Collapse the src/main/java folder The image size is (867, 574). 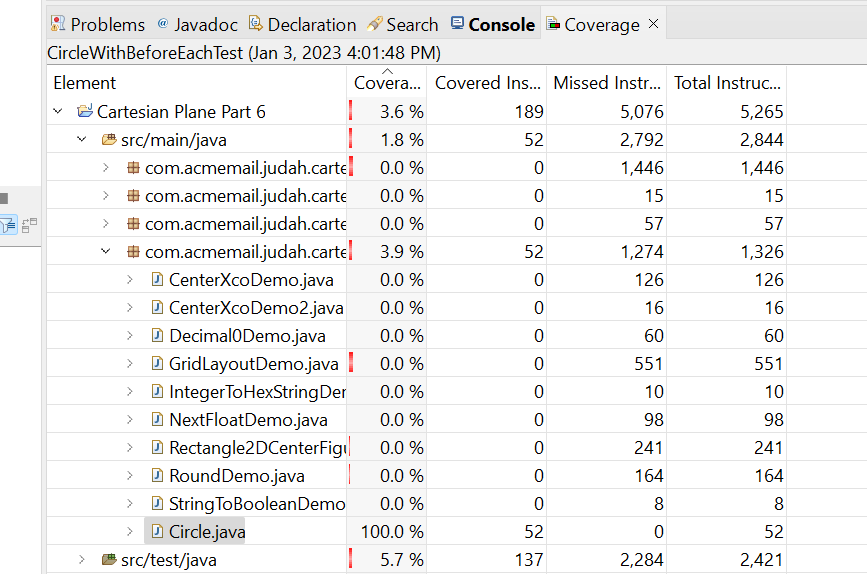click(x=82, y=140)
